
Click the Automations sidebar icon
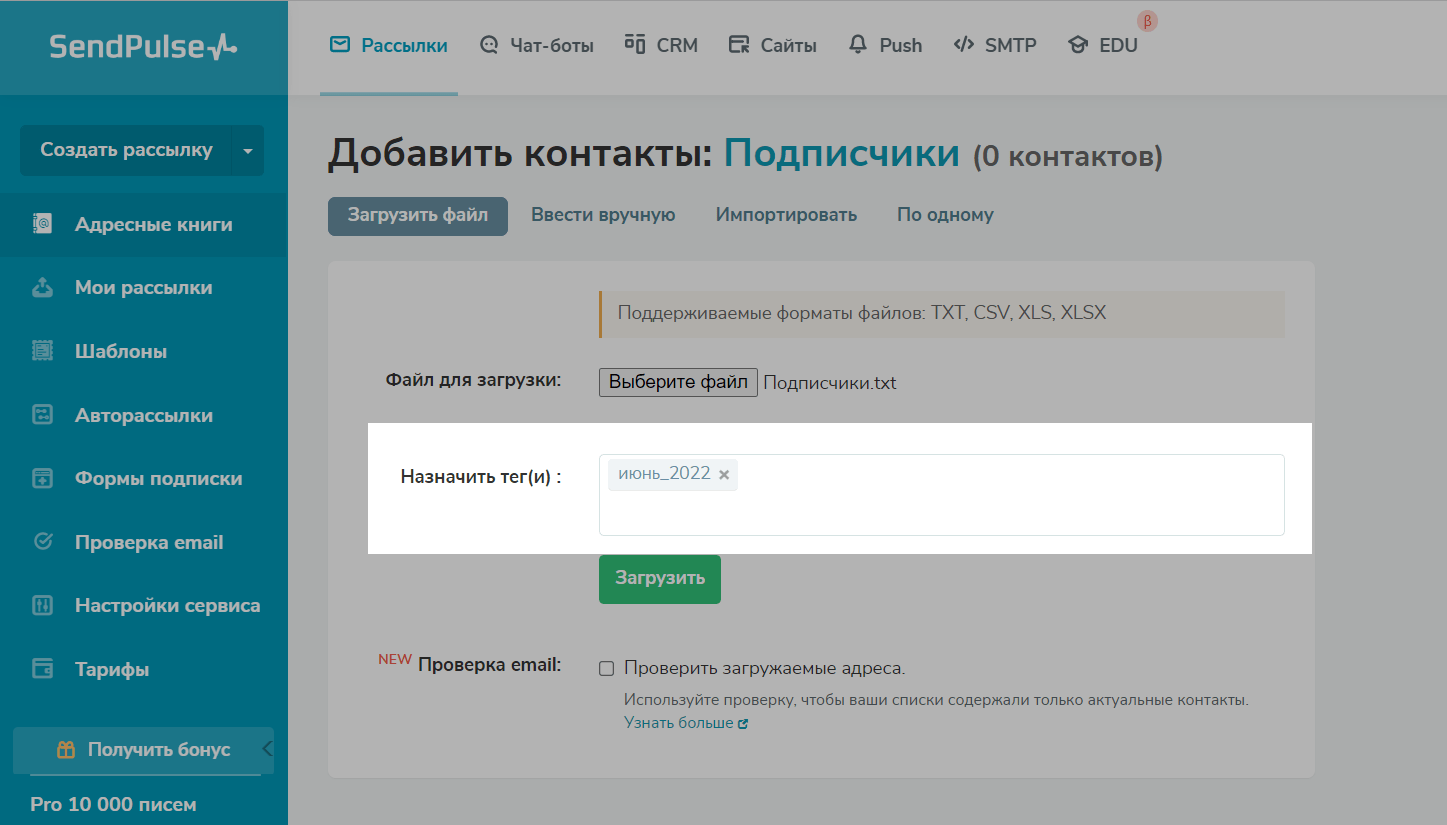[42, 415]
